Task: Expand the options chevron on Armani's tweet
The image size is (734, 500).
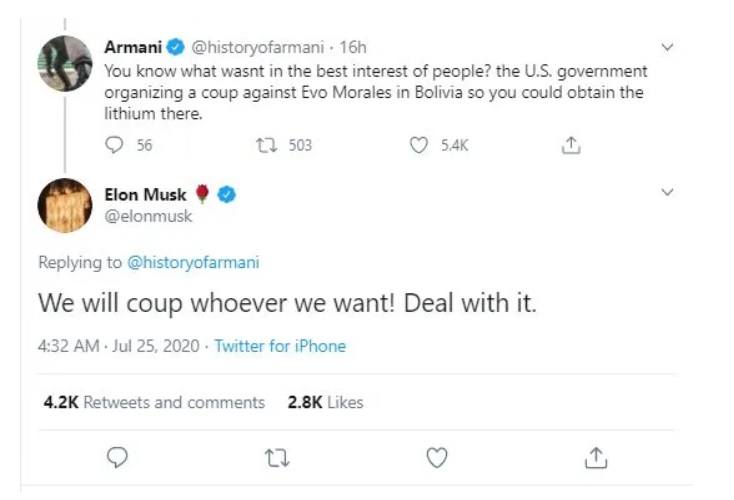Action: 669,46
